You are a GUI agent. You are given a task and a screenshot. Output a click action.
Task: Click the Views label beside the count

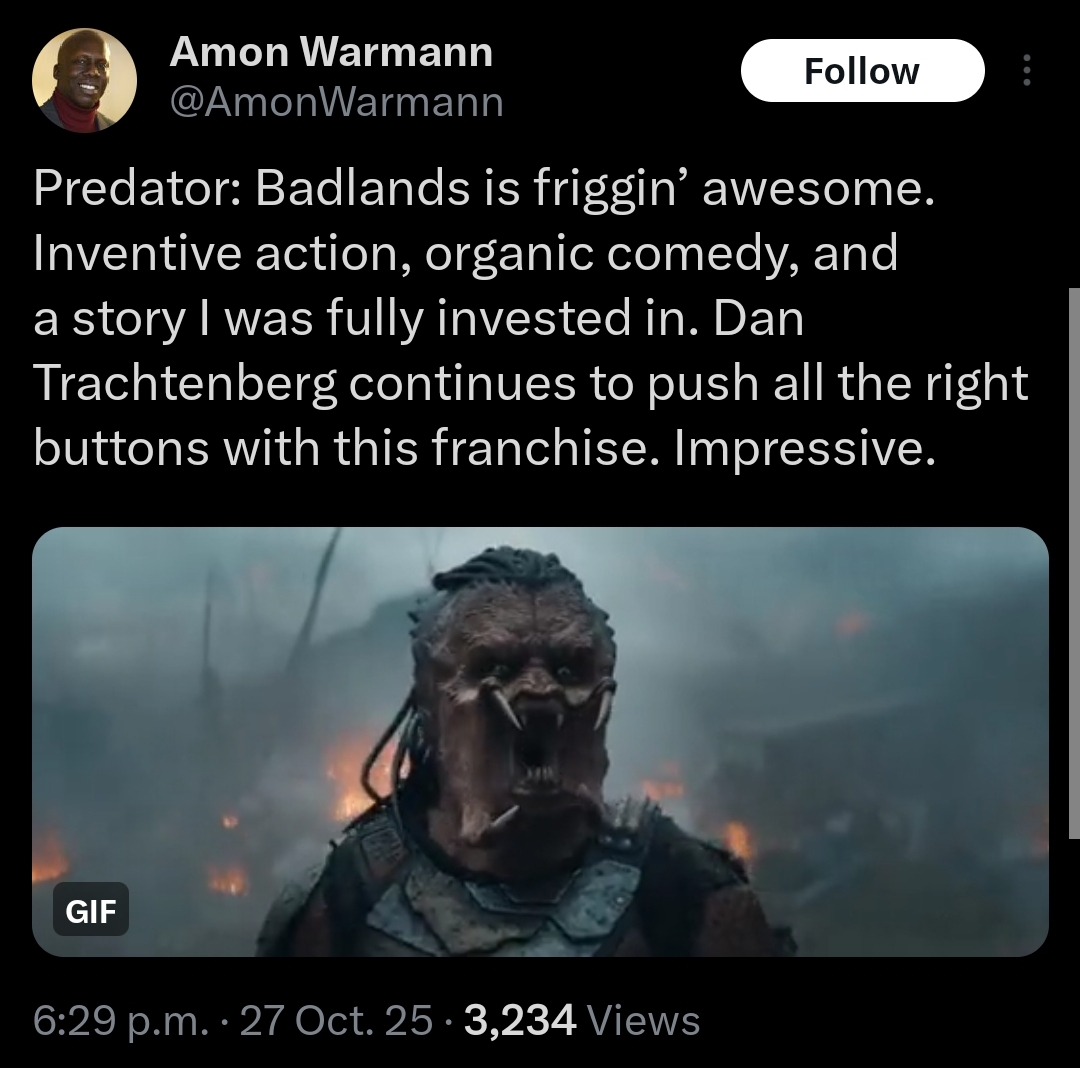coord(642,1020)
